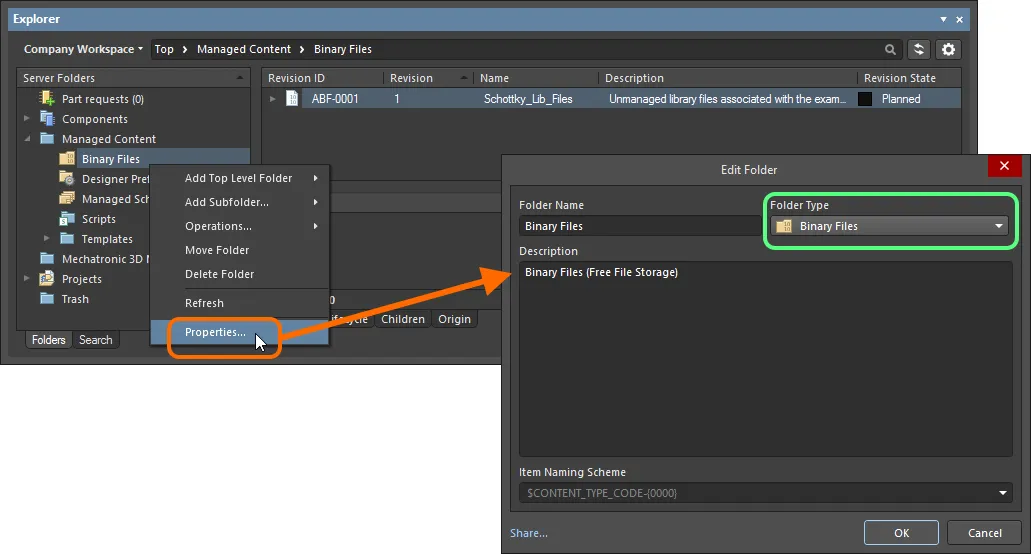Viewport: 1031px width, 554px height.
Task: Expand the Components tree node
Action: tap(28, 119)
